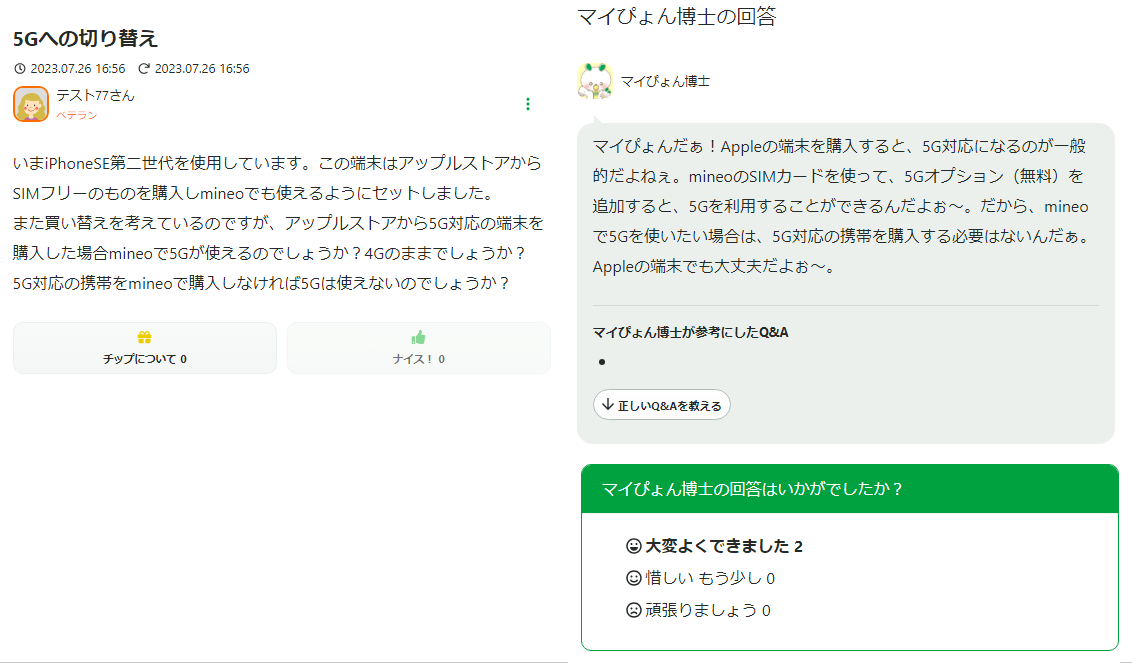Viewport: 1132px width, 663px height.
Task: Open the green three-dot post menu
Action: [528, 104]
